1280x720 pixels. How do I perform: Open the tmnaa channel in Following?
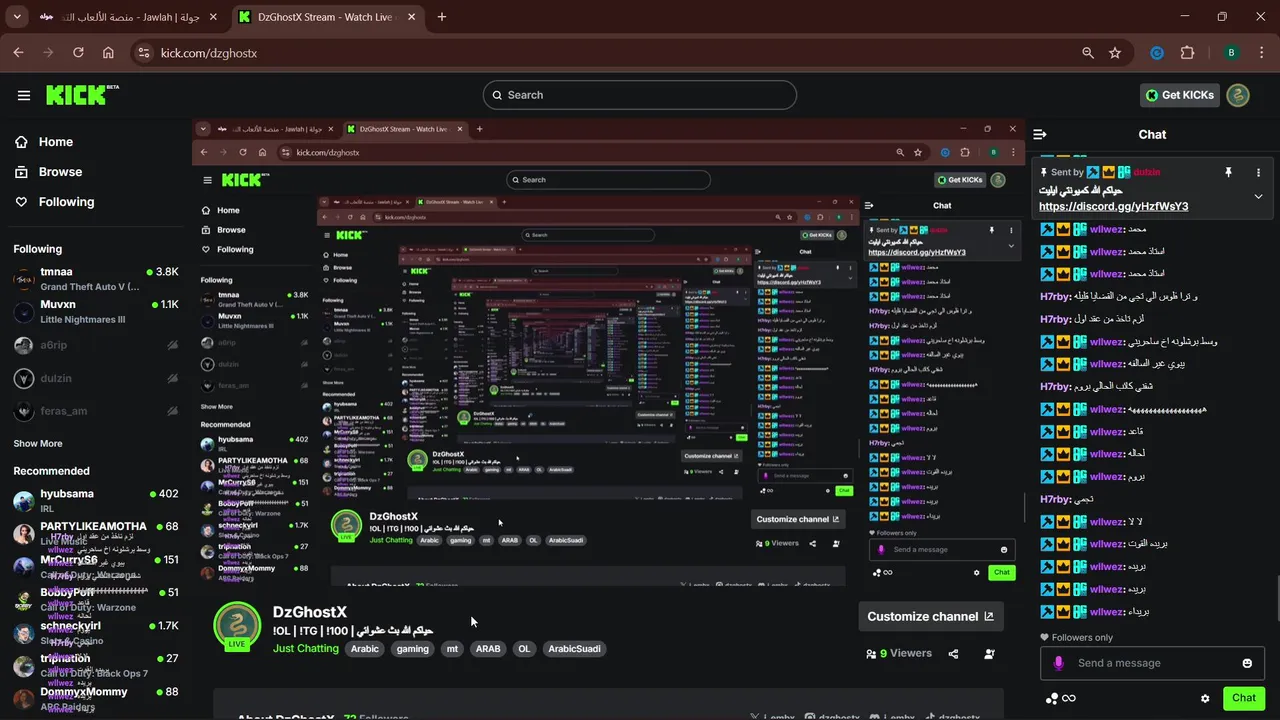pyautogui.click(x=95, y=279)
